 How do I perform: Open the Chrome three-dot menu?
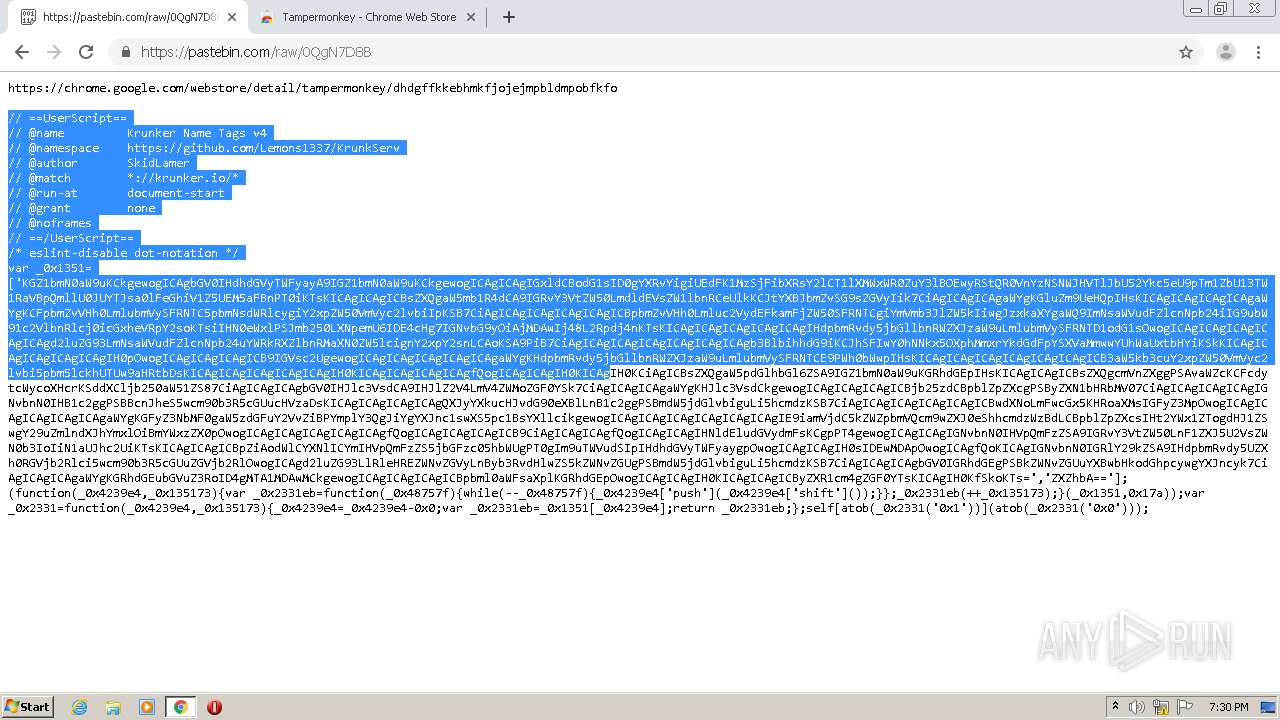click(1258, 52)
